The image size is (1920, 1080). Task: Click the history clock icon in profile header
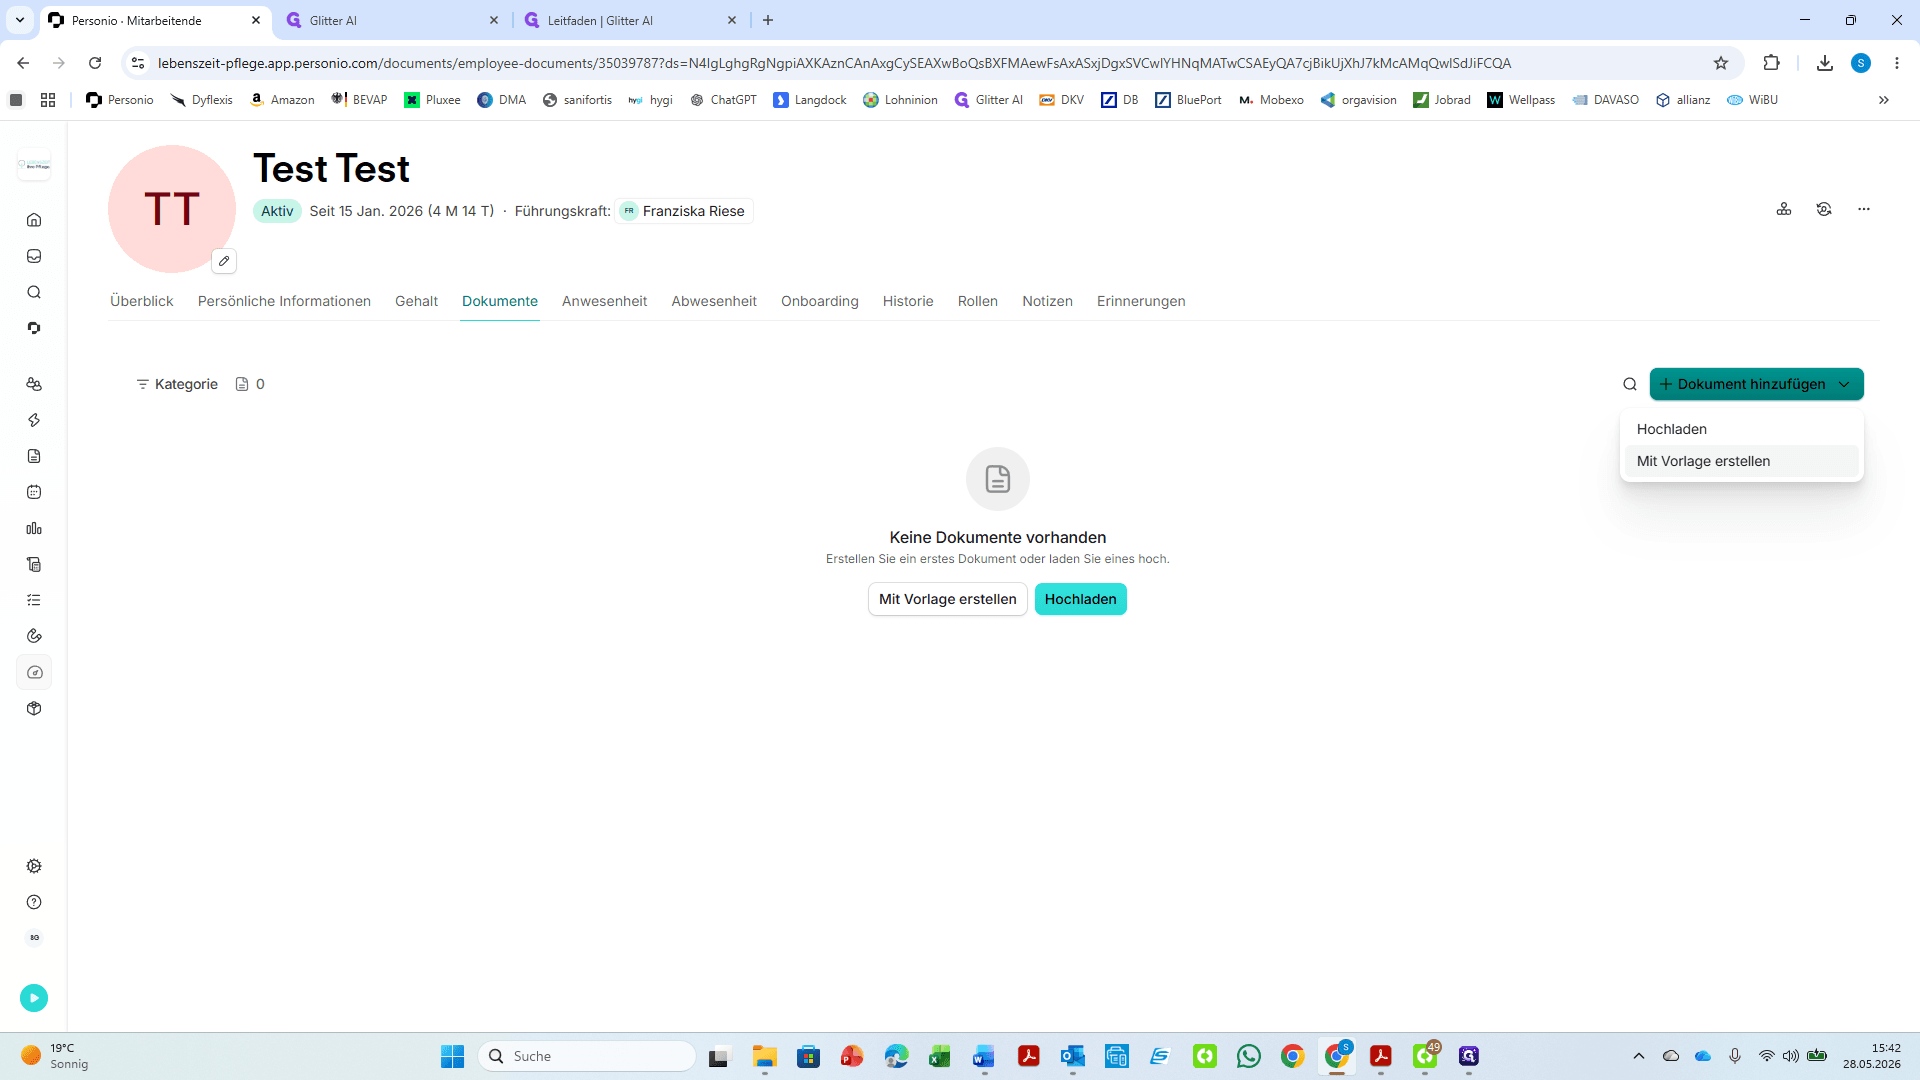point(1824,209)
